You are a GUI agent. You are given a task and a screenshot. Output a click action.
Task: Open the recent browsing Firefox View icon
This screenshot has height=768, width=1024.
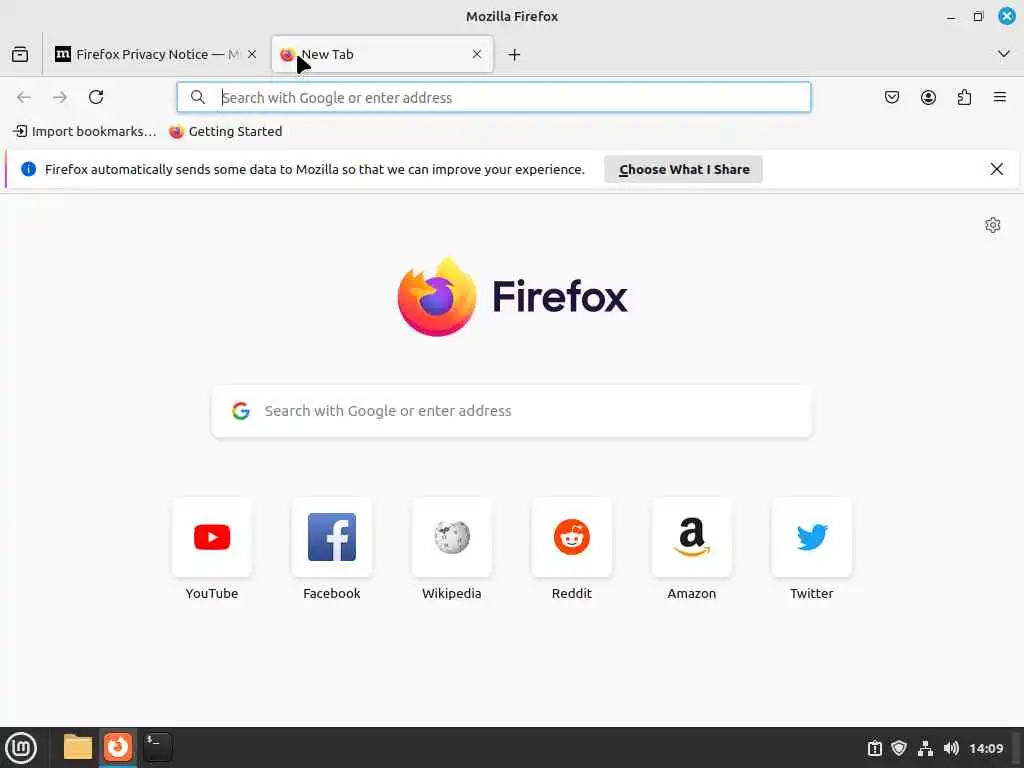click(20, 54)
